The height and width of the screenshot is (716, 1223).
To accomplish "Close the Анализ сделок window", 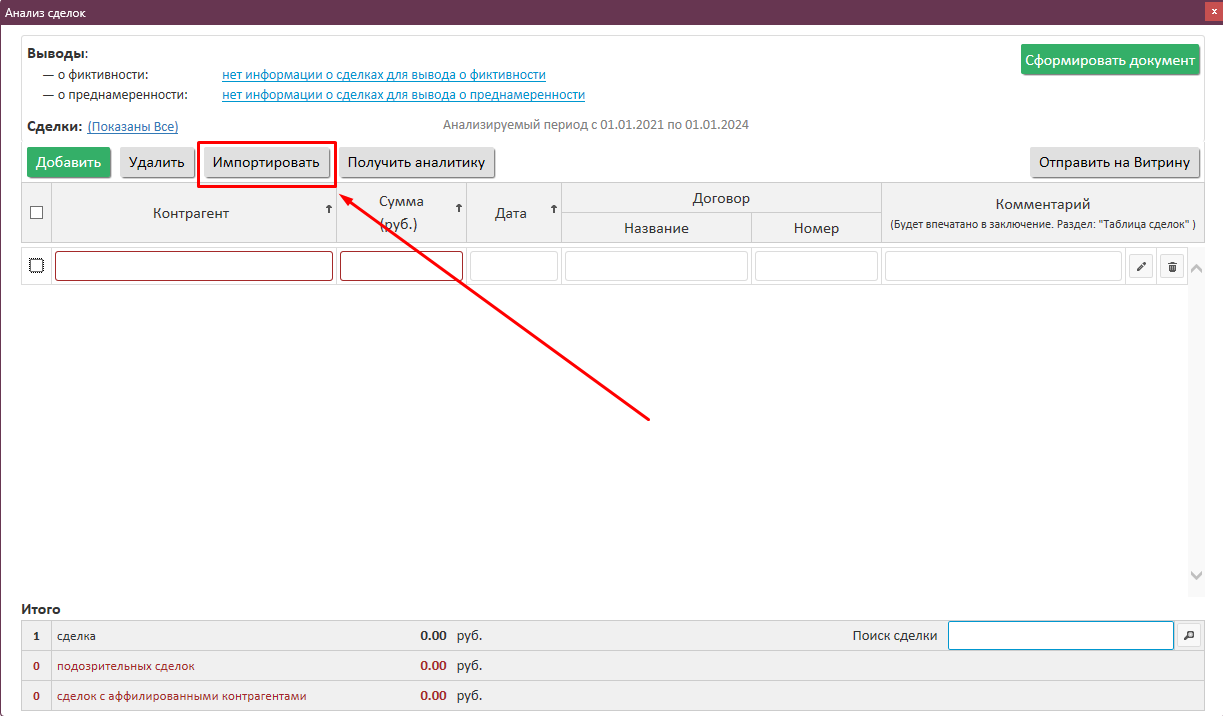I will pos(1213,9).
